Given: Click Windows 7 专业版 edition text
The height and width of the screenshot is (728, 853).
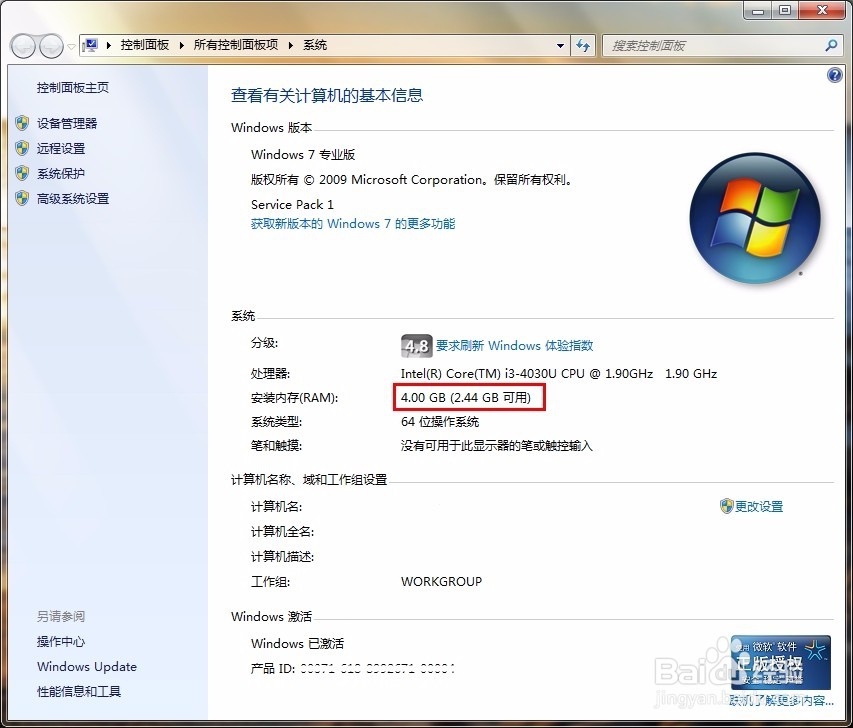Looking at the screenshot, I should tap(303, 155).
